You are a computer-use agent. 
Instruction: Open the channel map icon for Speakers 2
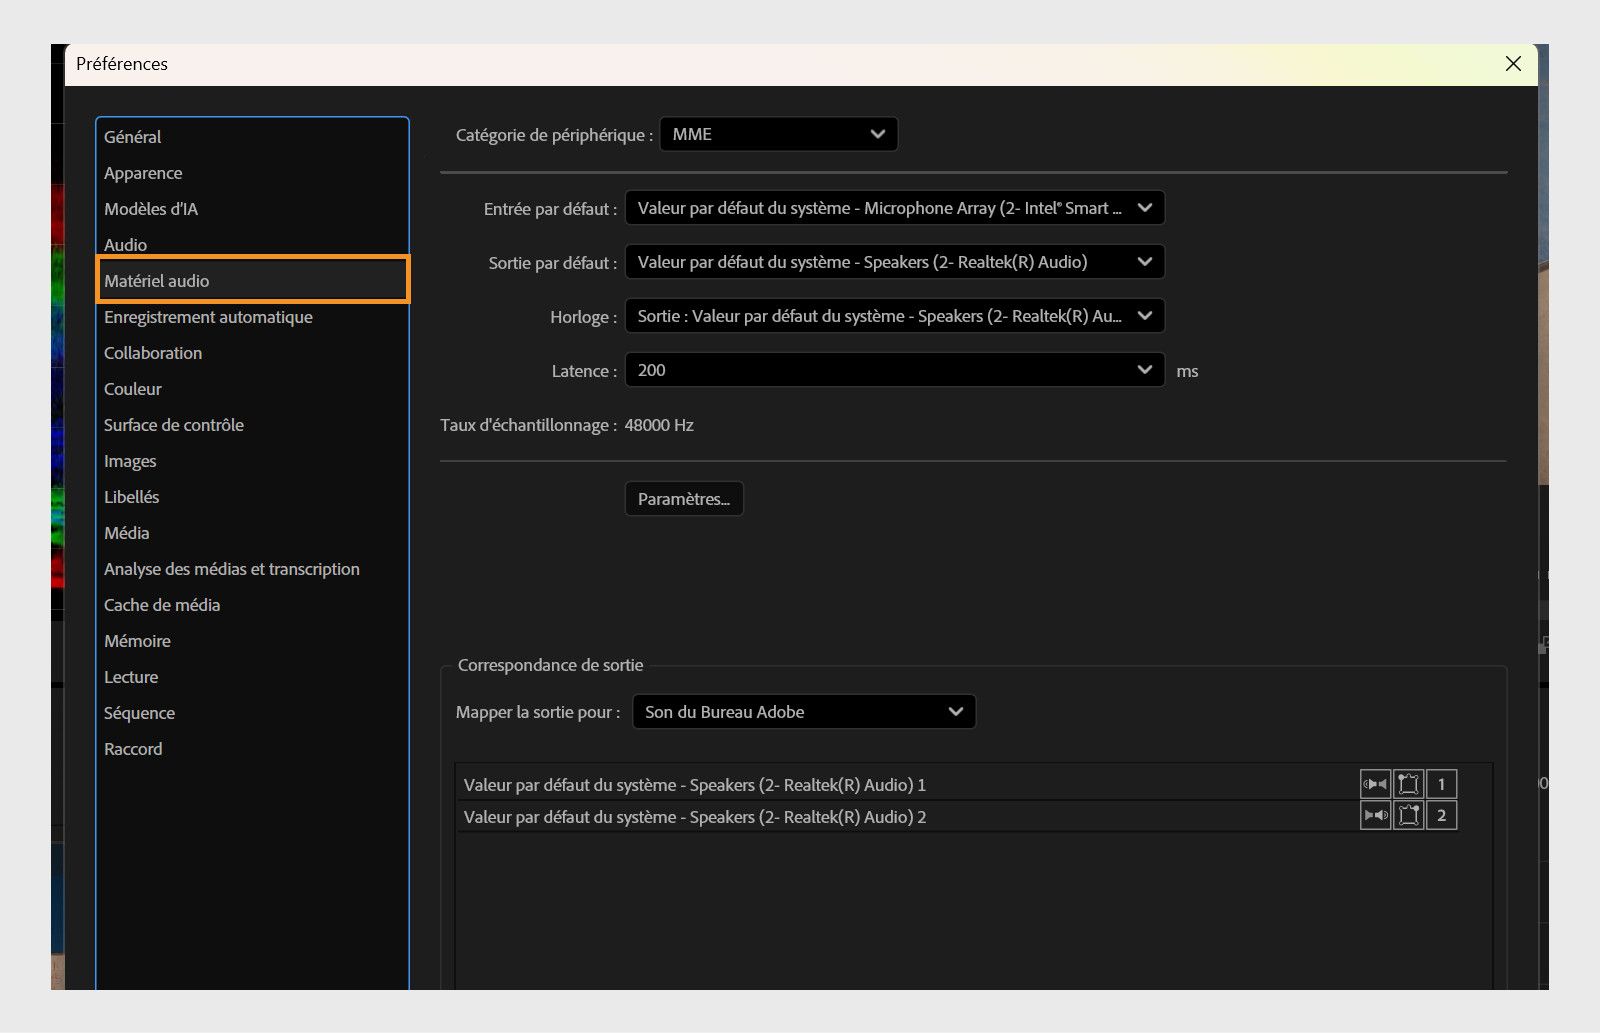[x=1408, y=815]
